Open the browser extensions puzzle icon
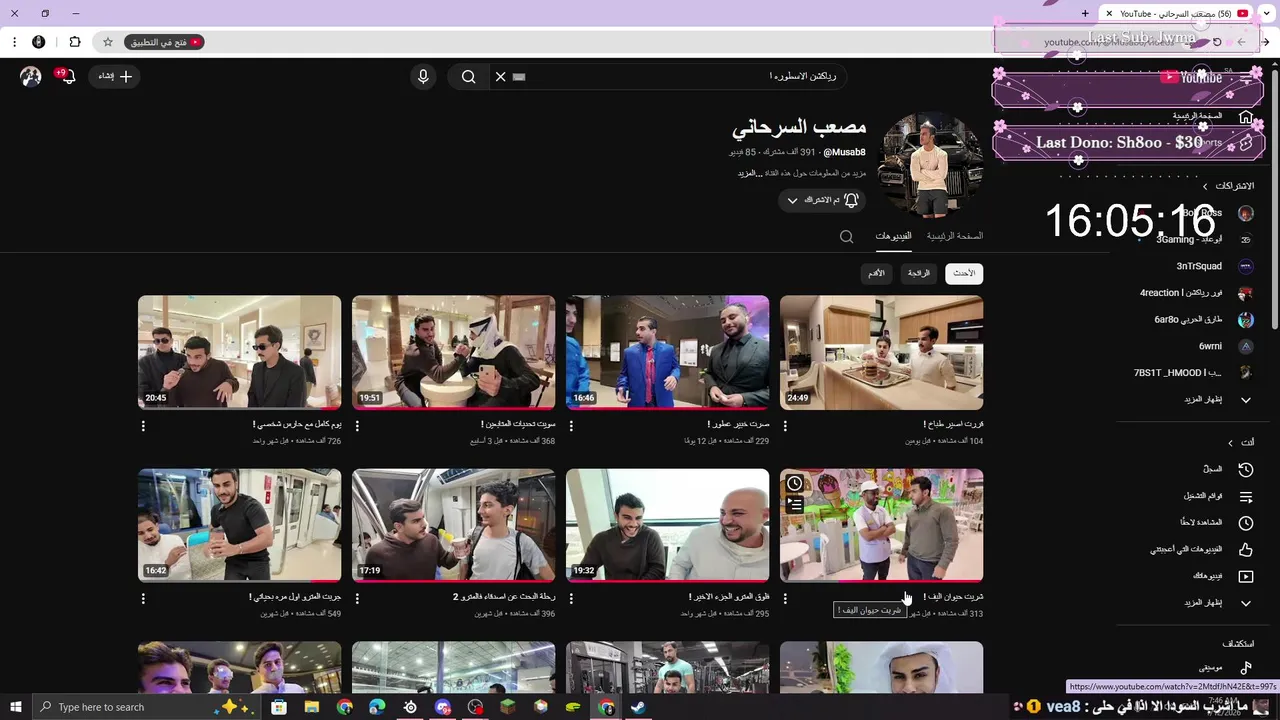The height and width of the screenshot is (720, 1280). pos(75,42)
